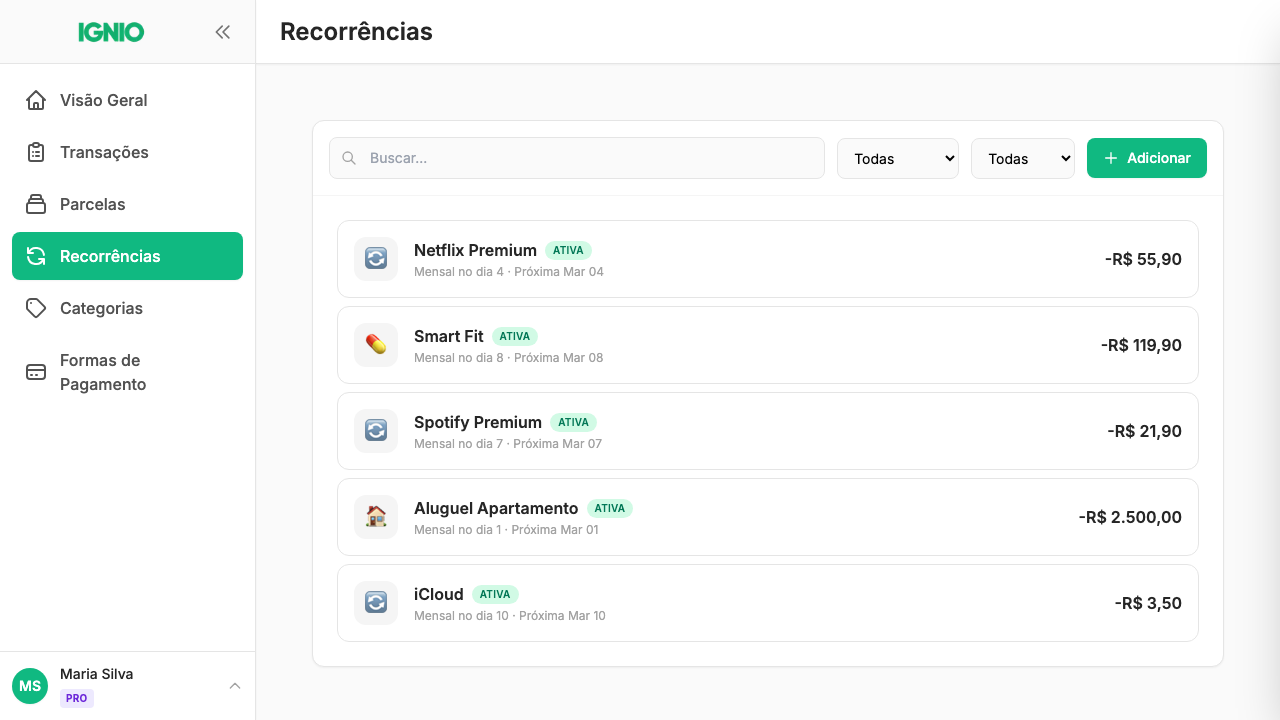
Task: Open the second Todas filter dropdown
Action: coord(1022,158)
